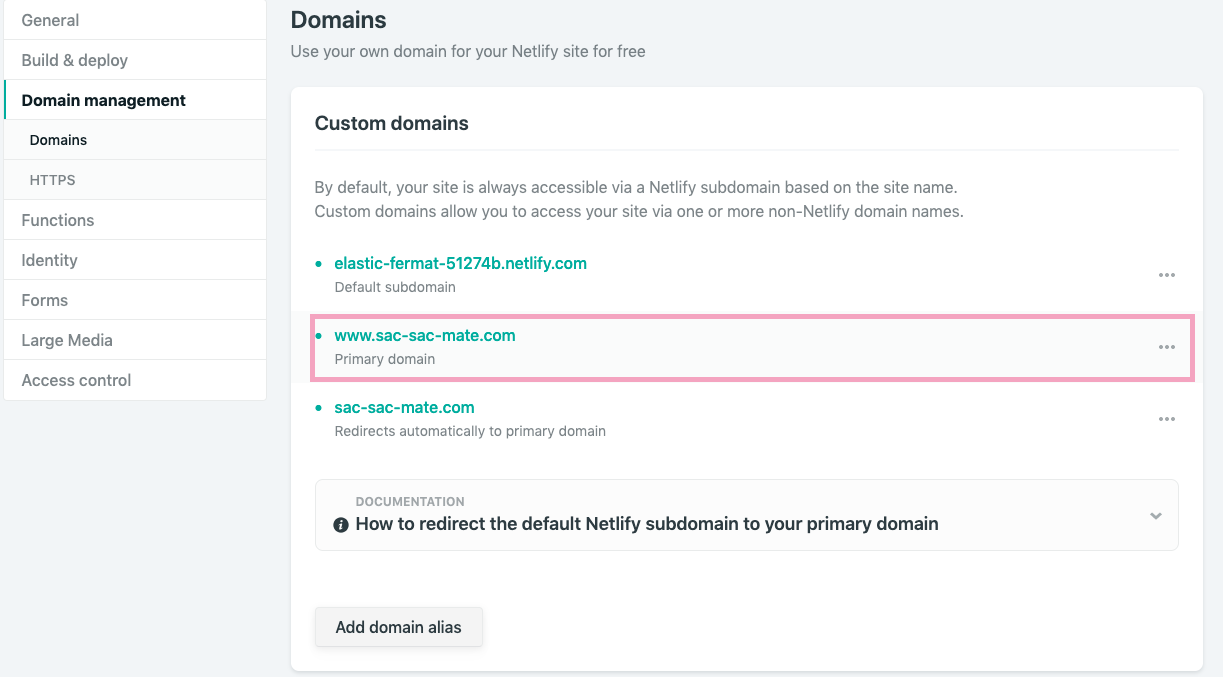Open the redirect default subdomain documentation title
The width and height of the screenshot is (1223, 677).
click(x=647, y=524)
